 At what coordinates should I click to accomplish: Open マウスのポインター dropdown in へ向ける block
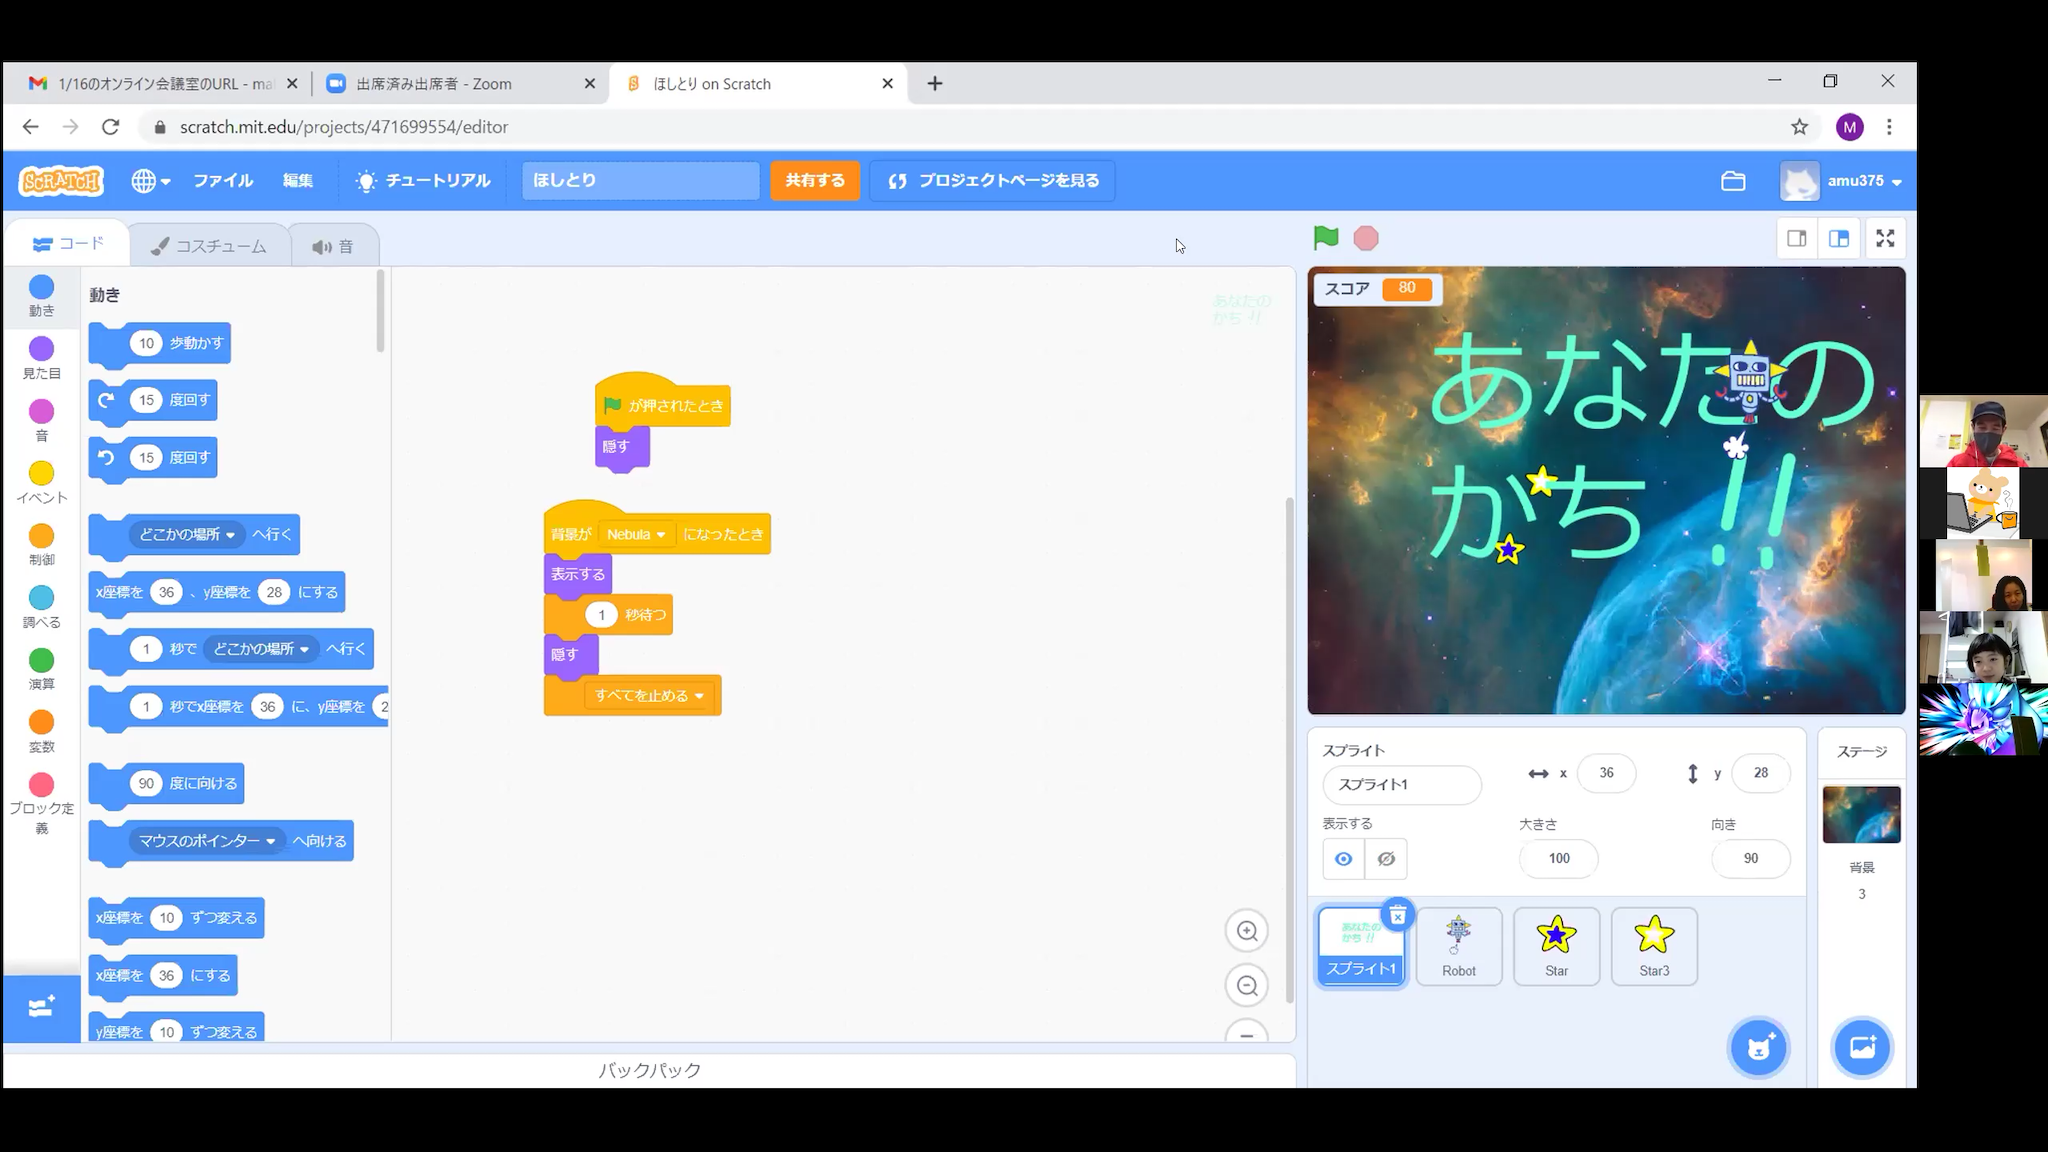point(207,841)
